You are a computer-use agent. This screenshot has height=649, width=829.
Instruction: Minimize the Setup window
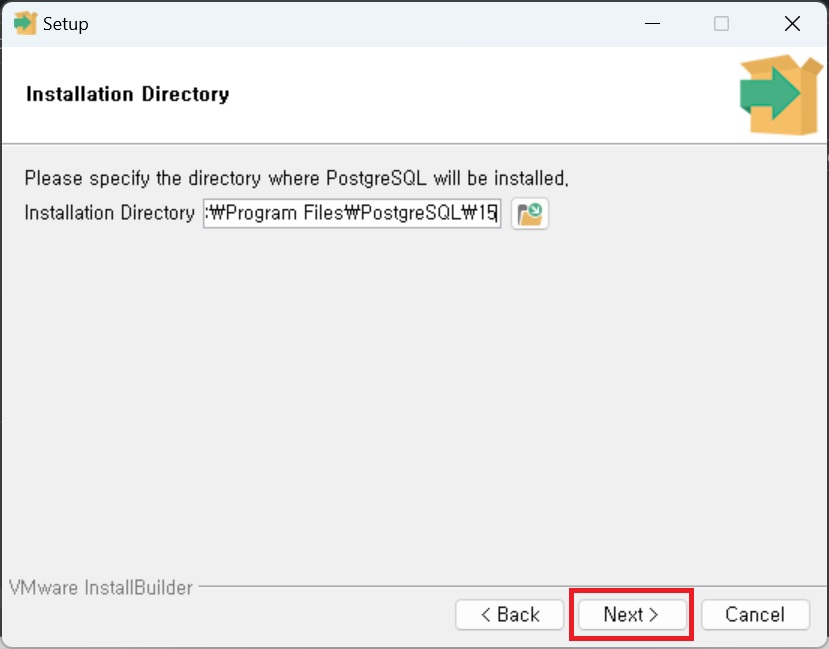click(652, 24)
